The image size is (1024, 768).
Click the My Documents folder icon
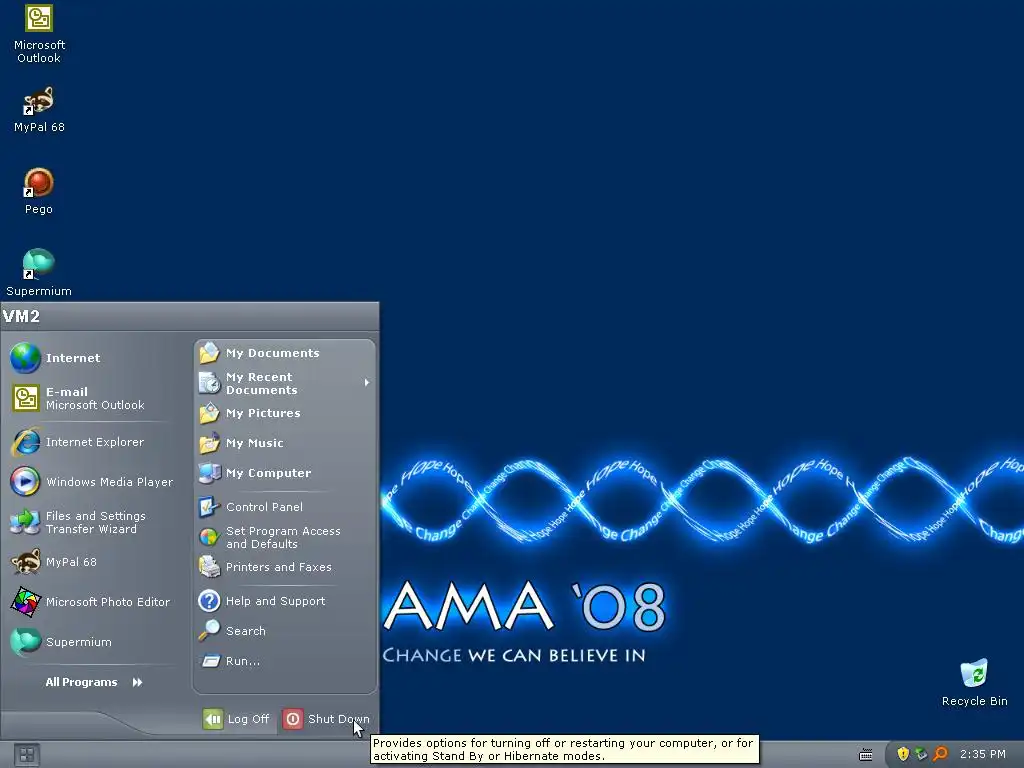(209, 353)
